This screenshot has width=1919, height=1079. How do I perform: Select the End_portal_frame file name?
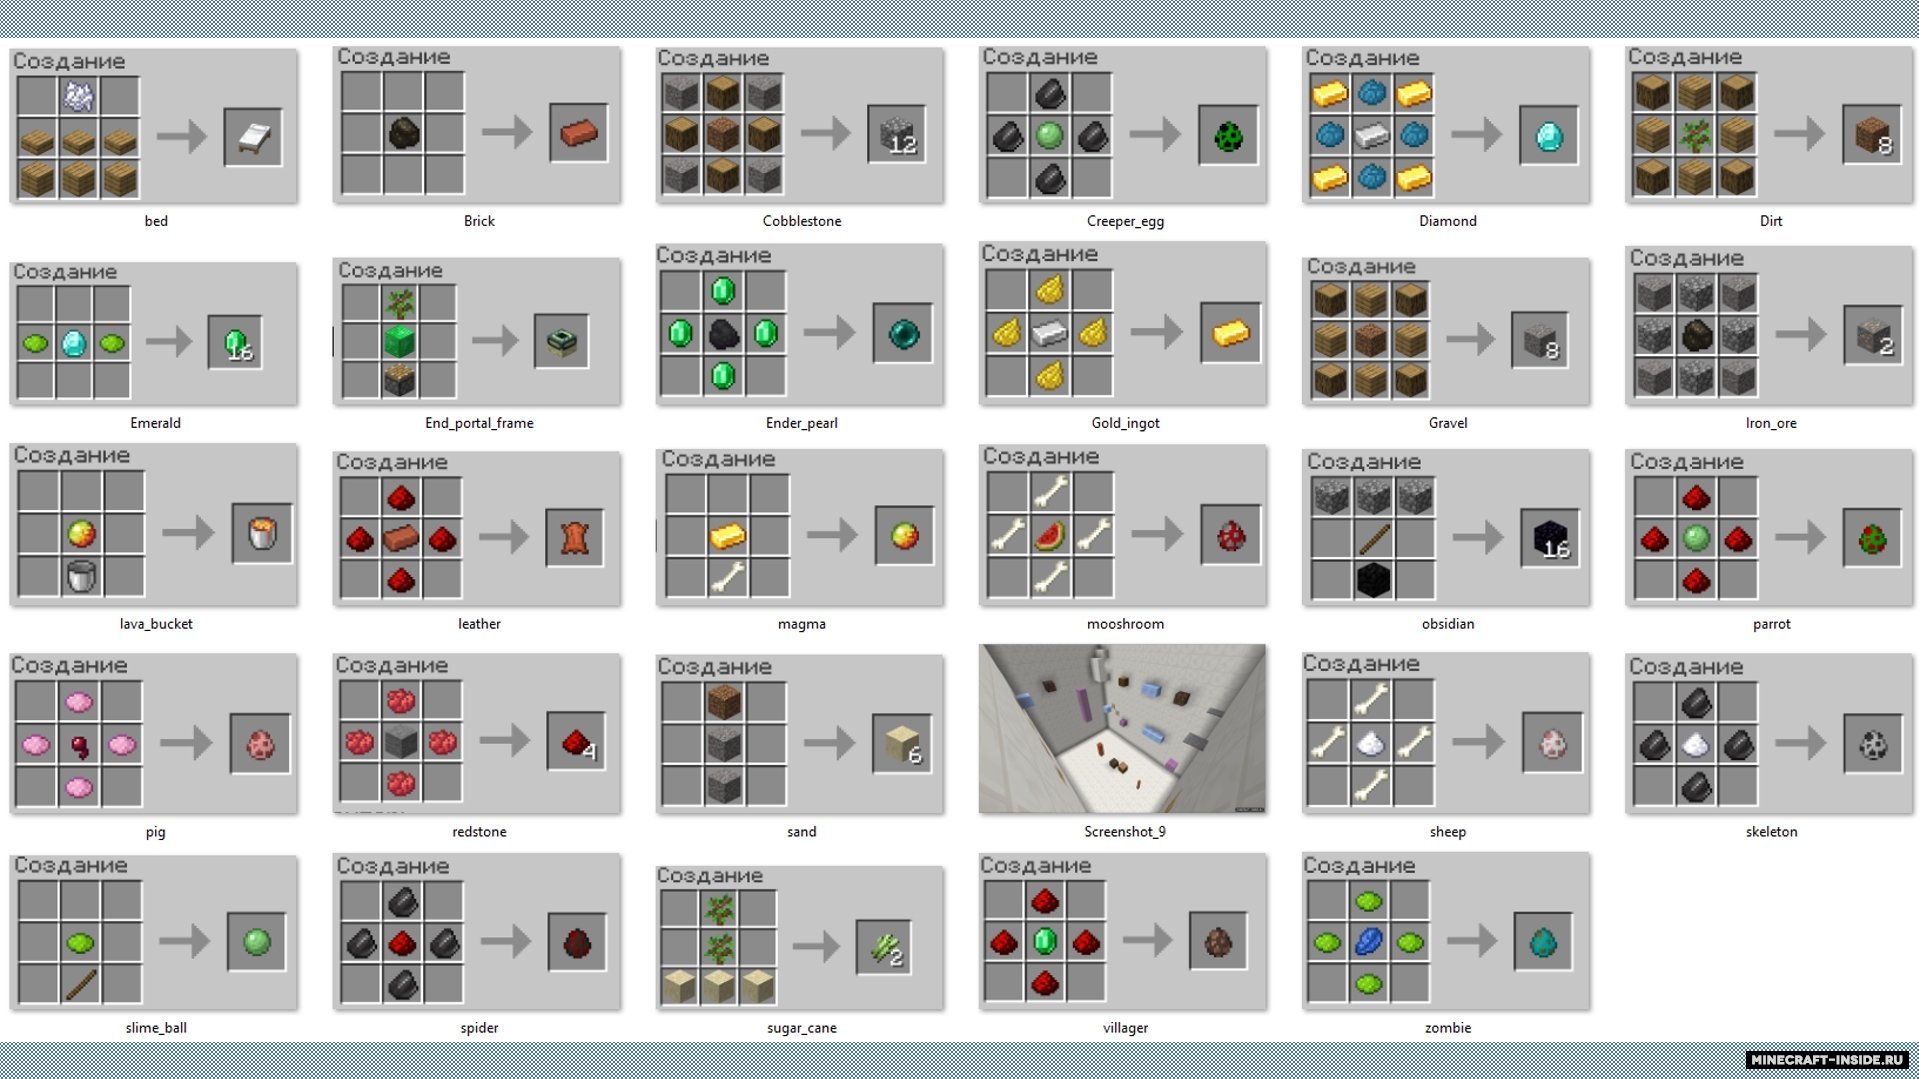point(479,423)
